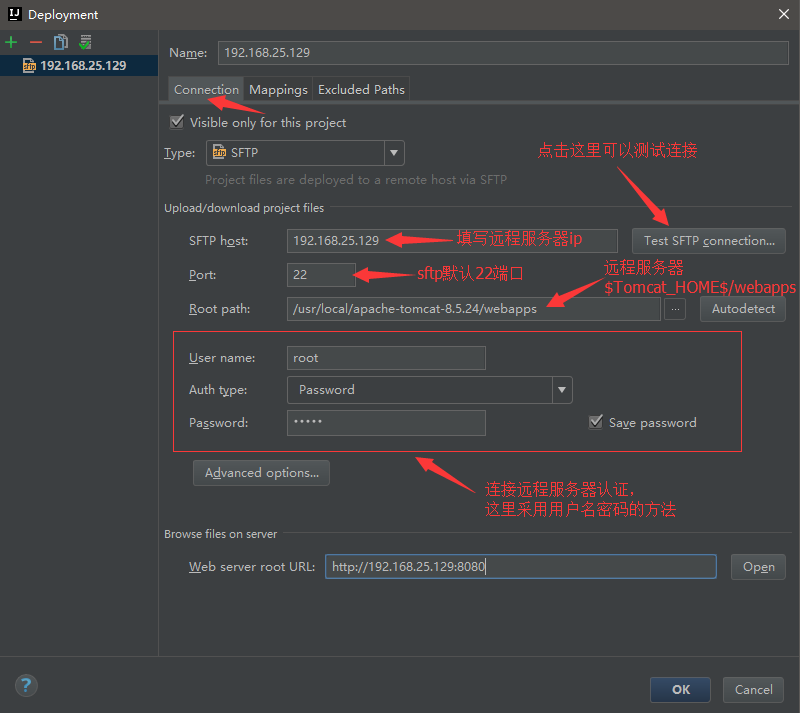Switch to the Mappings tab
The height and width of the screenshot is (713, 800).
point(278,89)
